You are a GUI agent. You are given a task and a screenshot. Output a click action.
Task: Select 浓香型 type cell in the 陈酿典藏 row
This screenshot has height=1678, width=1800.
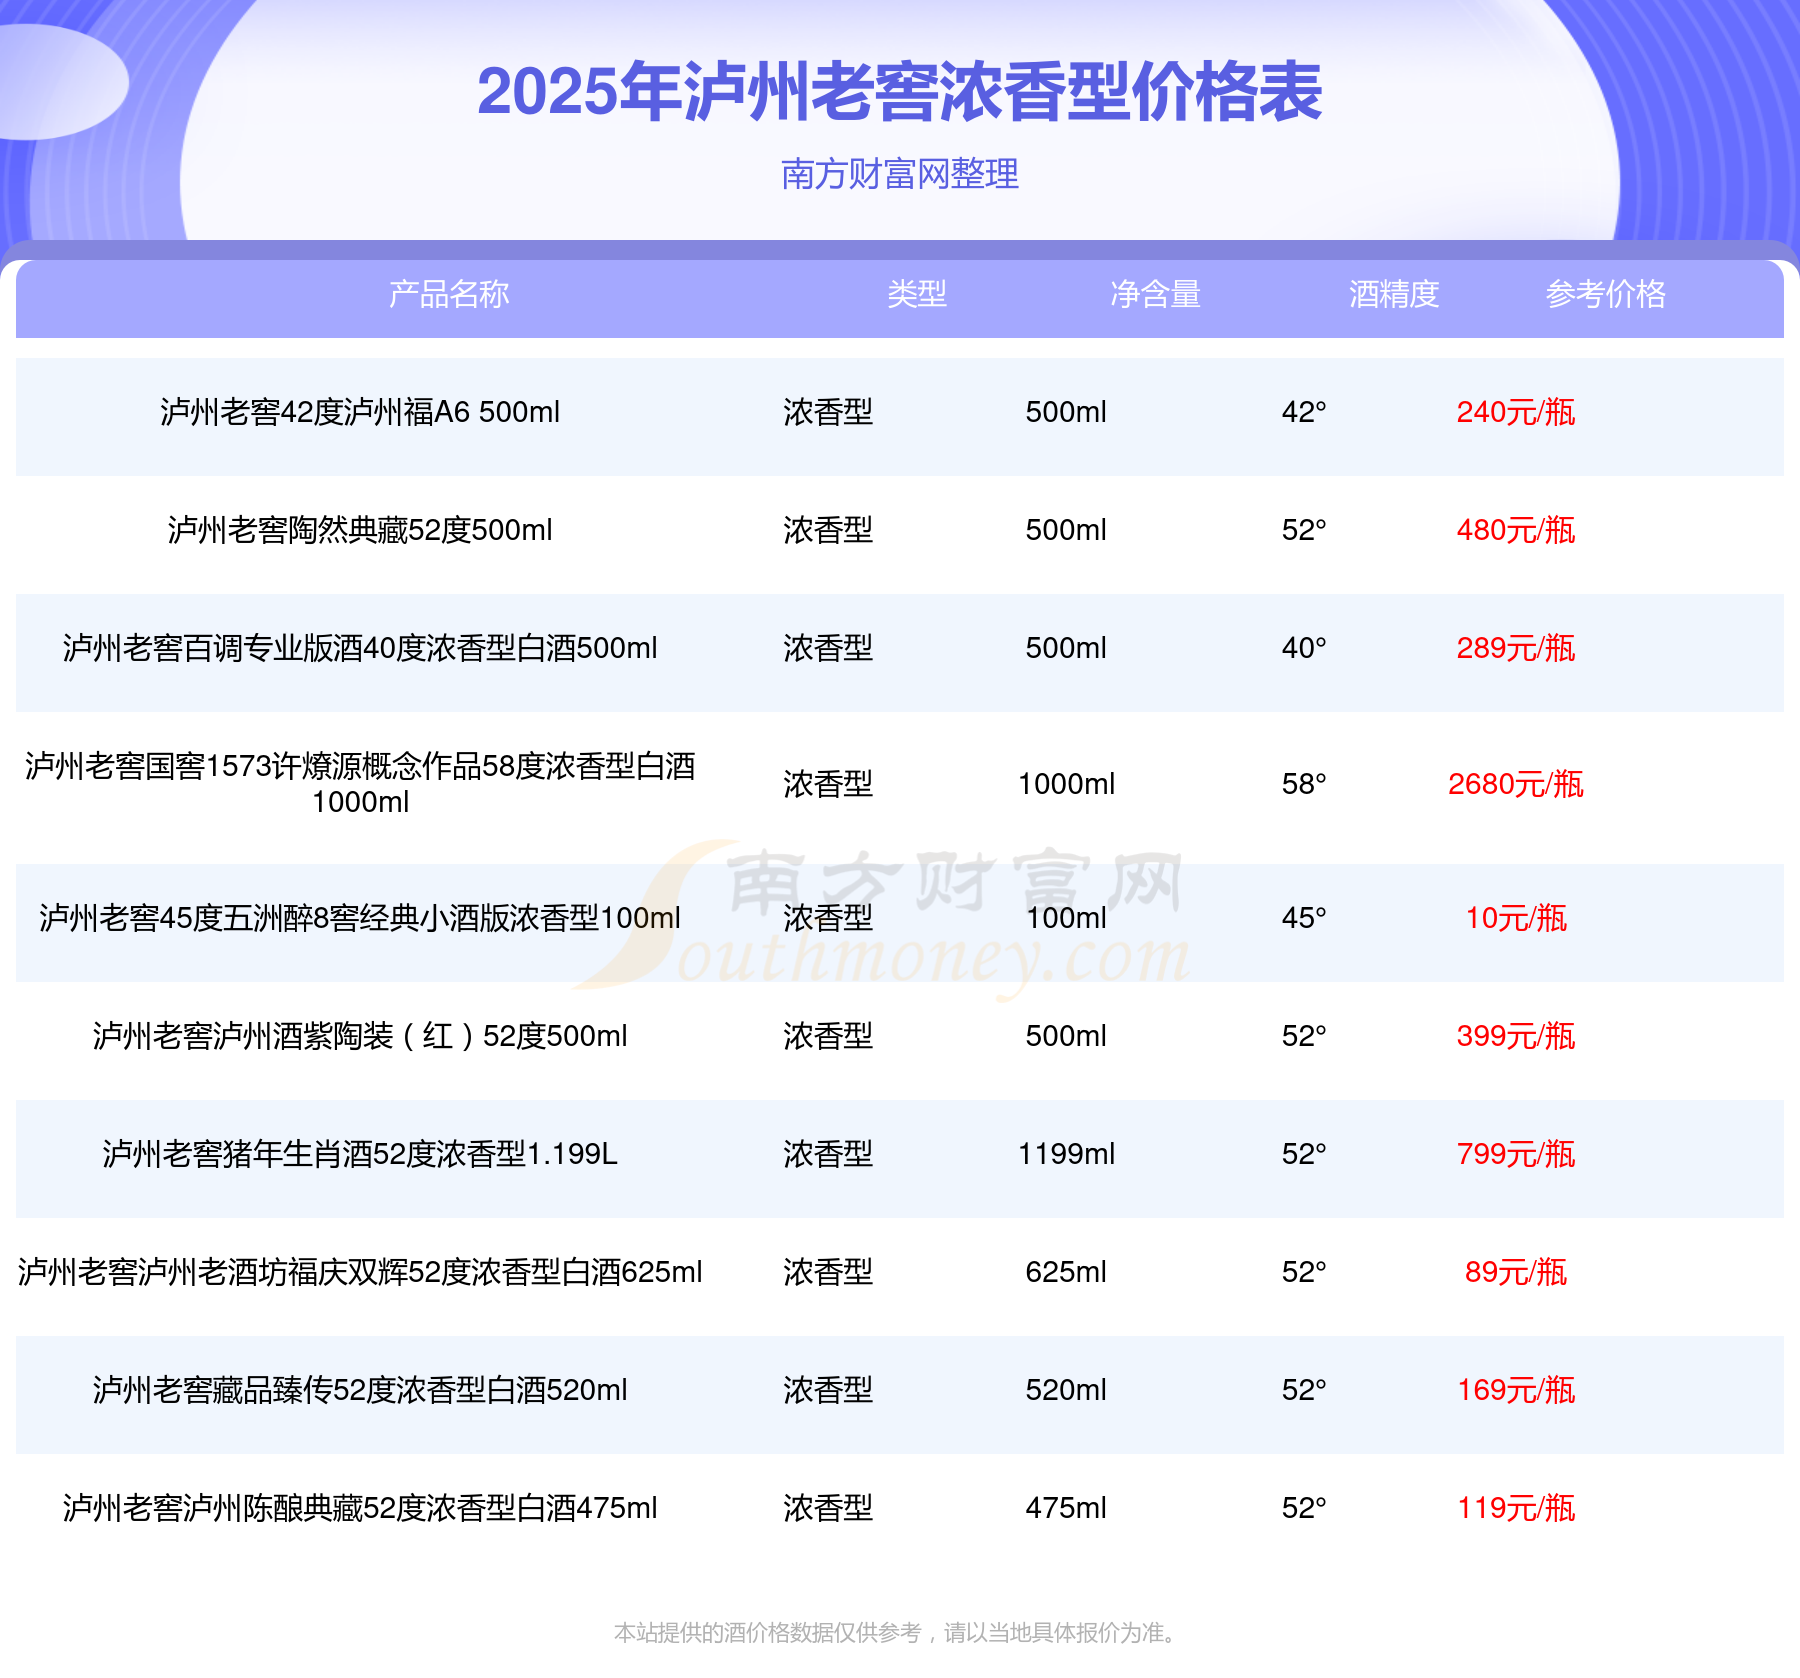[x=828, y=1508]
